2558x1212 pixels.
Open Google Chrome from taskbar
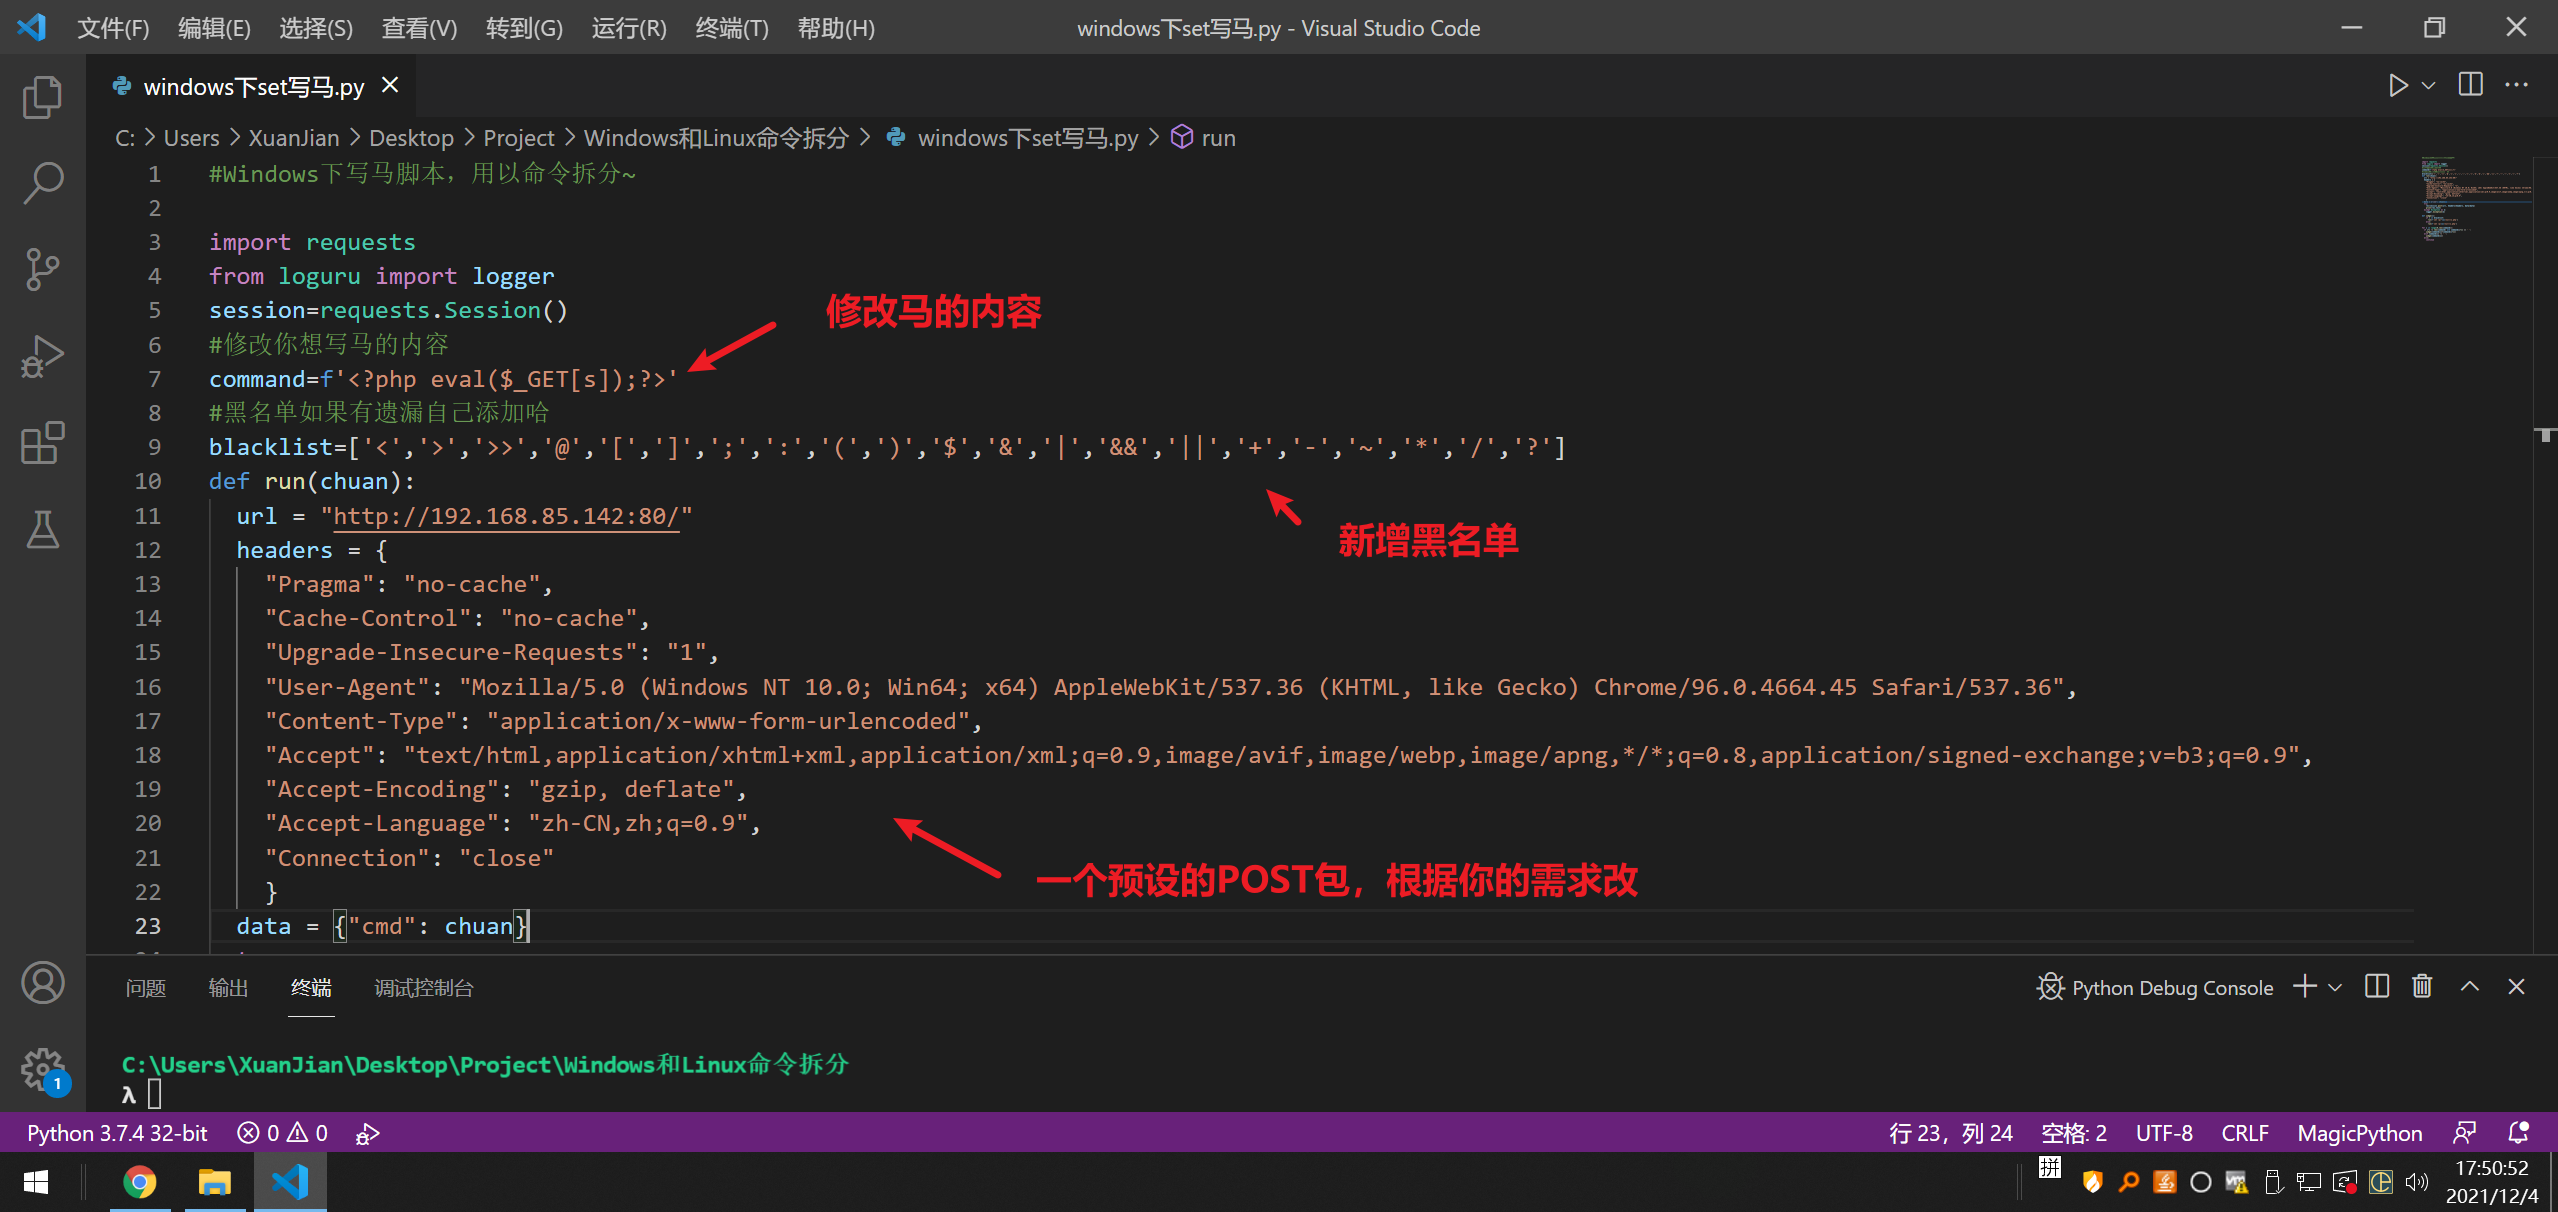tap(140, 1182)
